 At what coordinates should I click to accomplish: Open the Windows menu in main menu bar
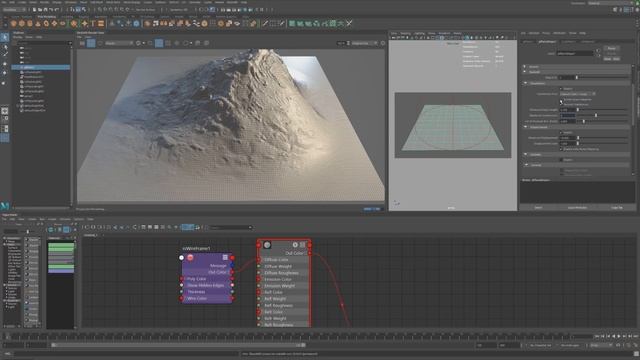pyautogui.click(x=70, y=2)
